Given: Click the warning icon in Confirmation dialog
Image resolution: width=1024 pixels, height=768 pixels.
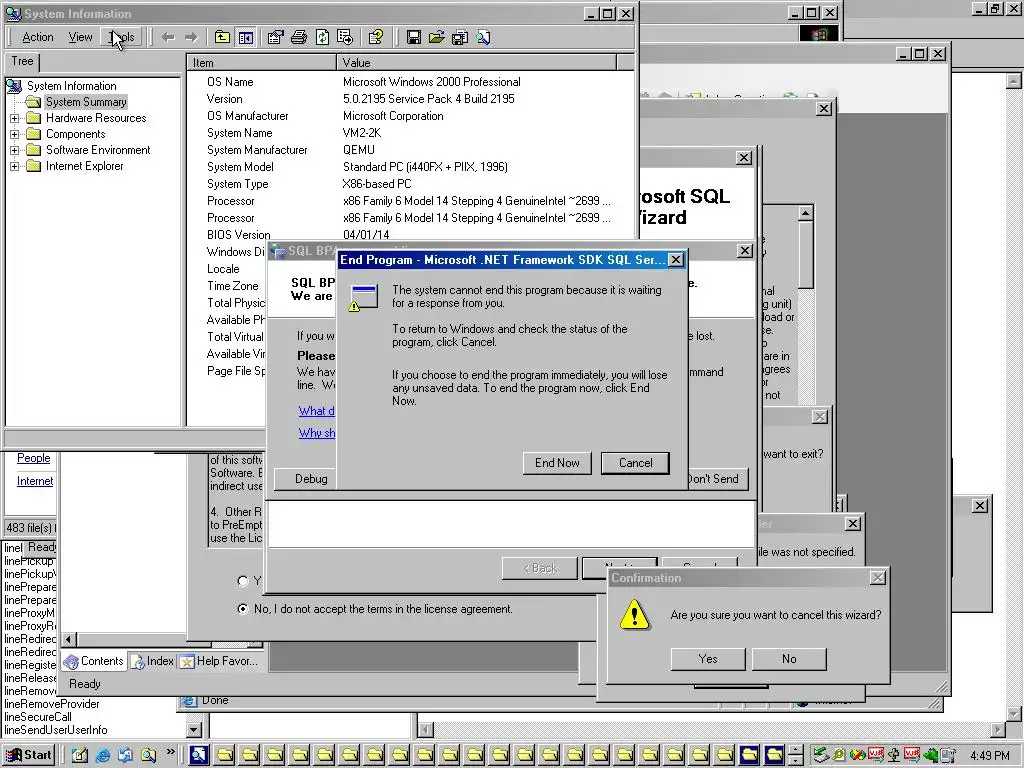Looking at the screenshot, I should [634, 615].
